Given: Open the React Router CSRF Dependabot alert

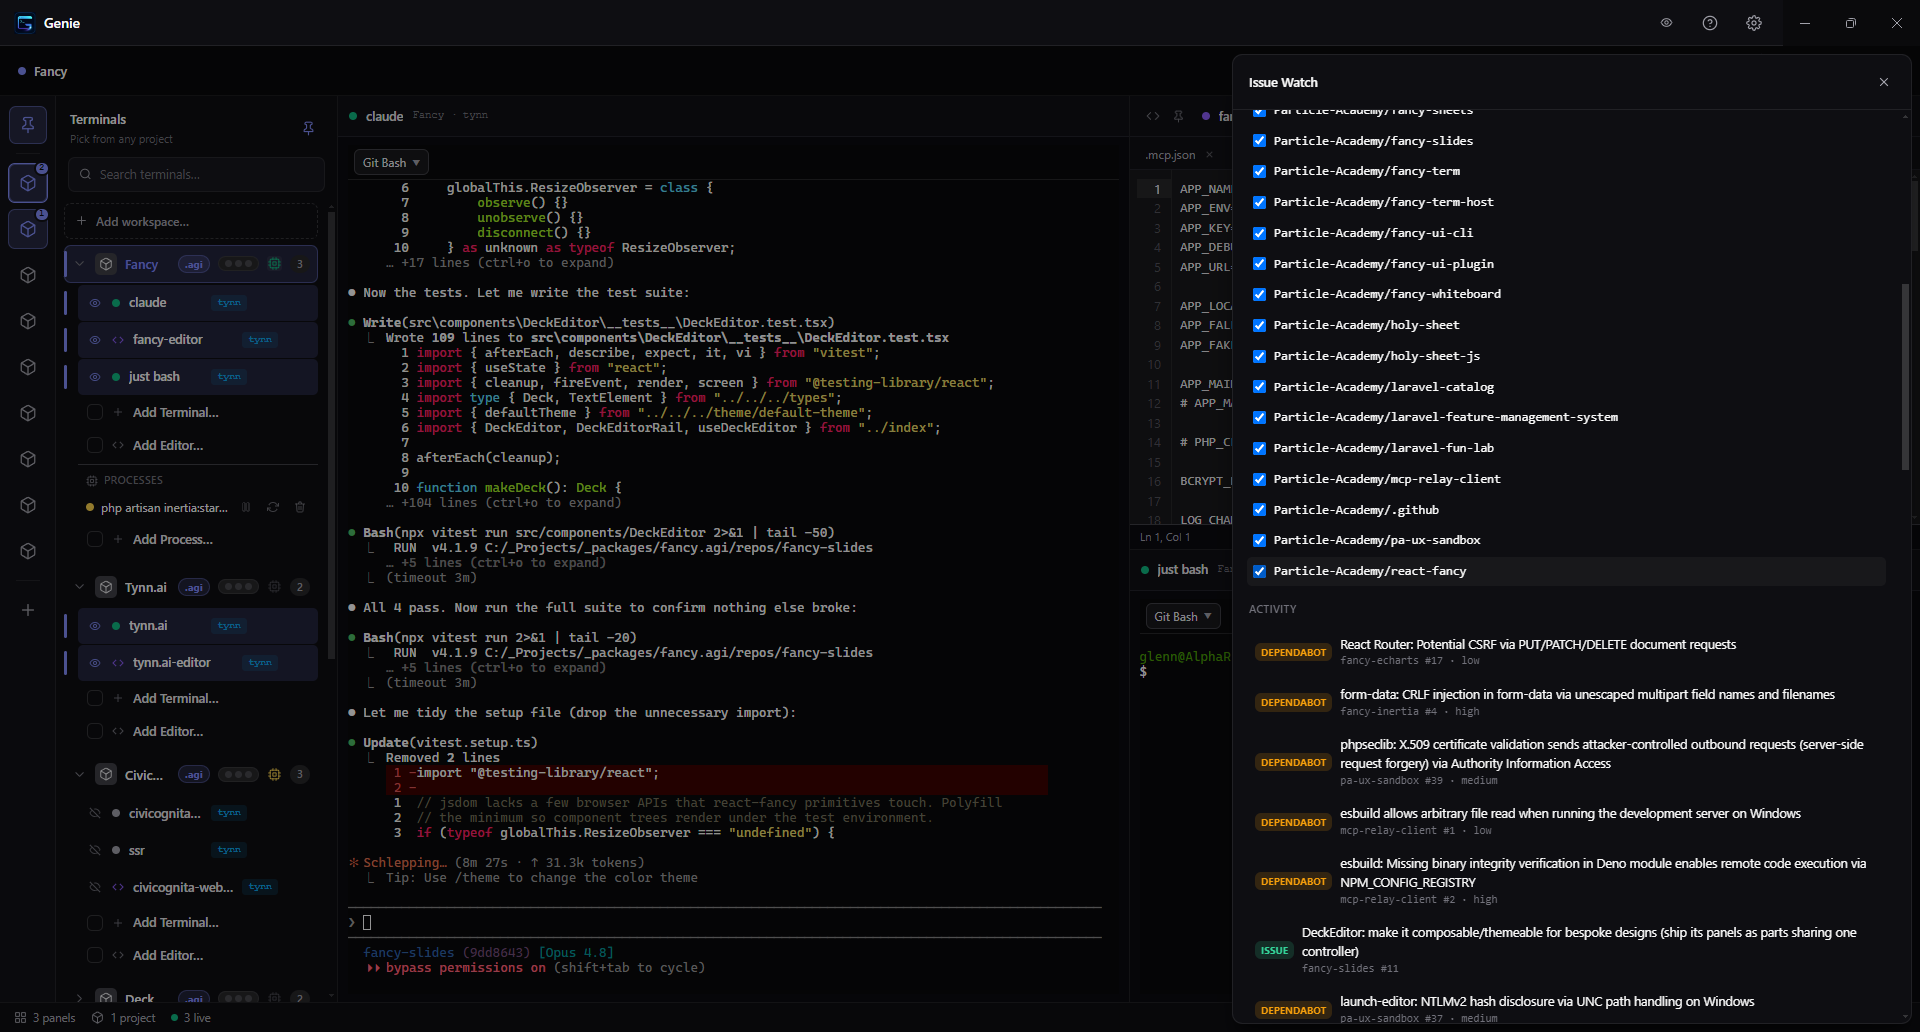Looking at the screenshot, I should pos(1568,652).
